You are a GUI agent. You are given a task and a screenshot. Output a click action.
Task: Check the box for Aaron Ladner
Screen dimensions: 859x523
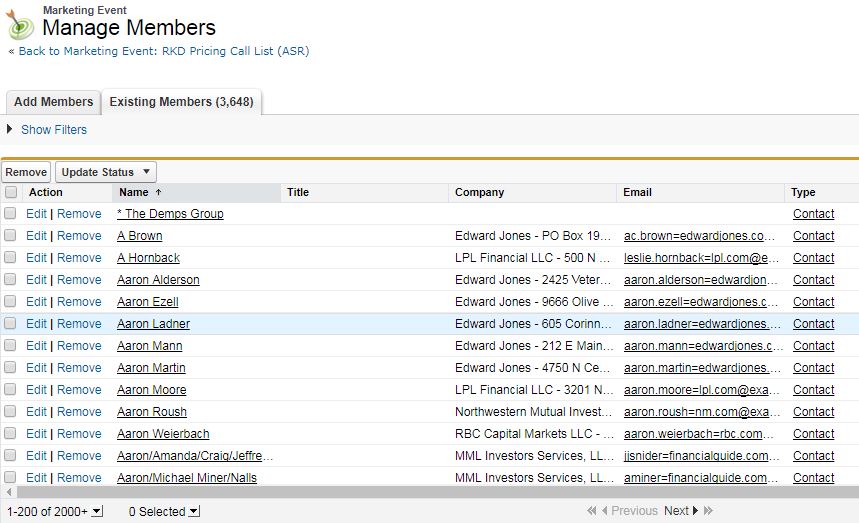click(x=11, y=324)
